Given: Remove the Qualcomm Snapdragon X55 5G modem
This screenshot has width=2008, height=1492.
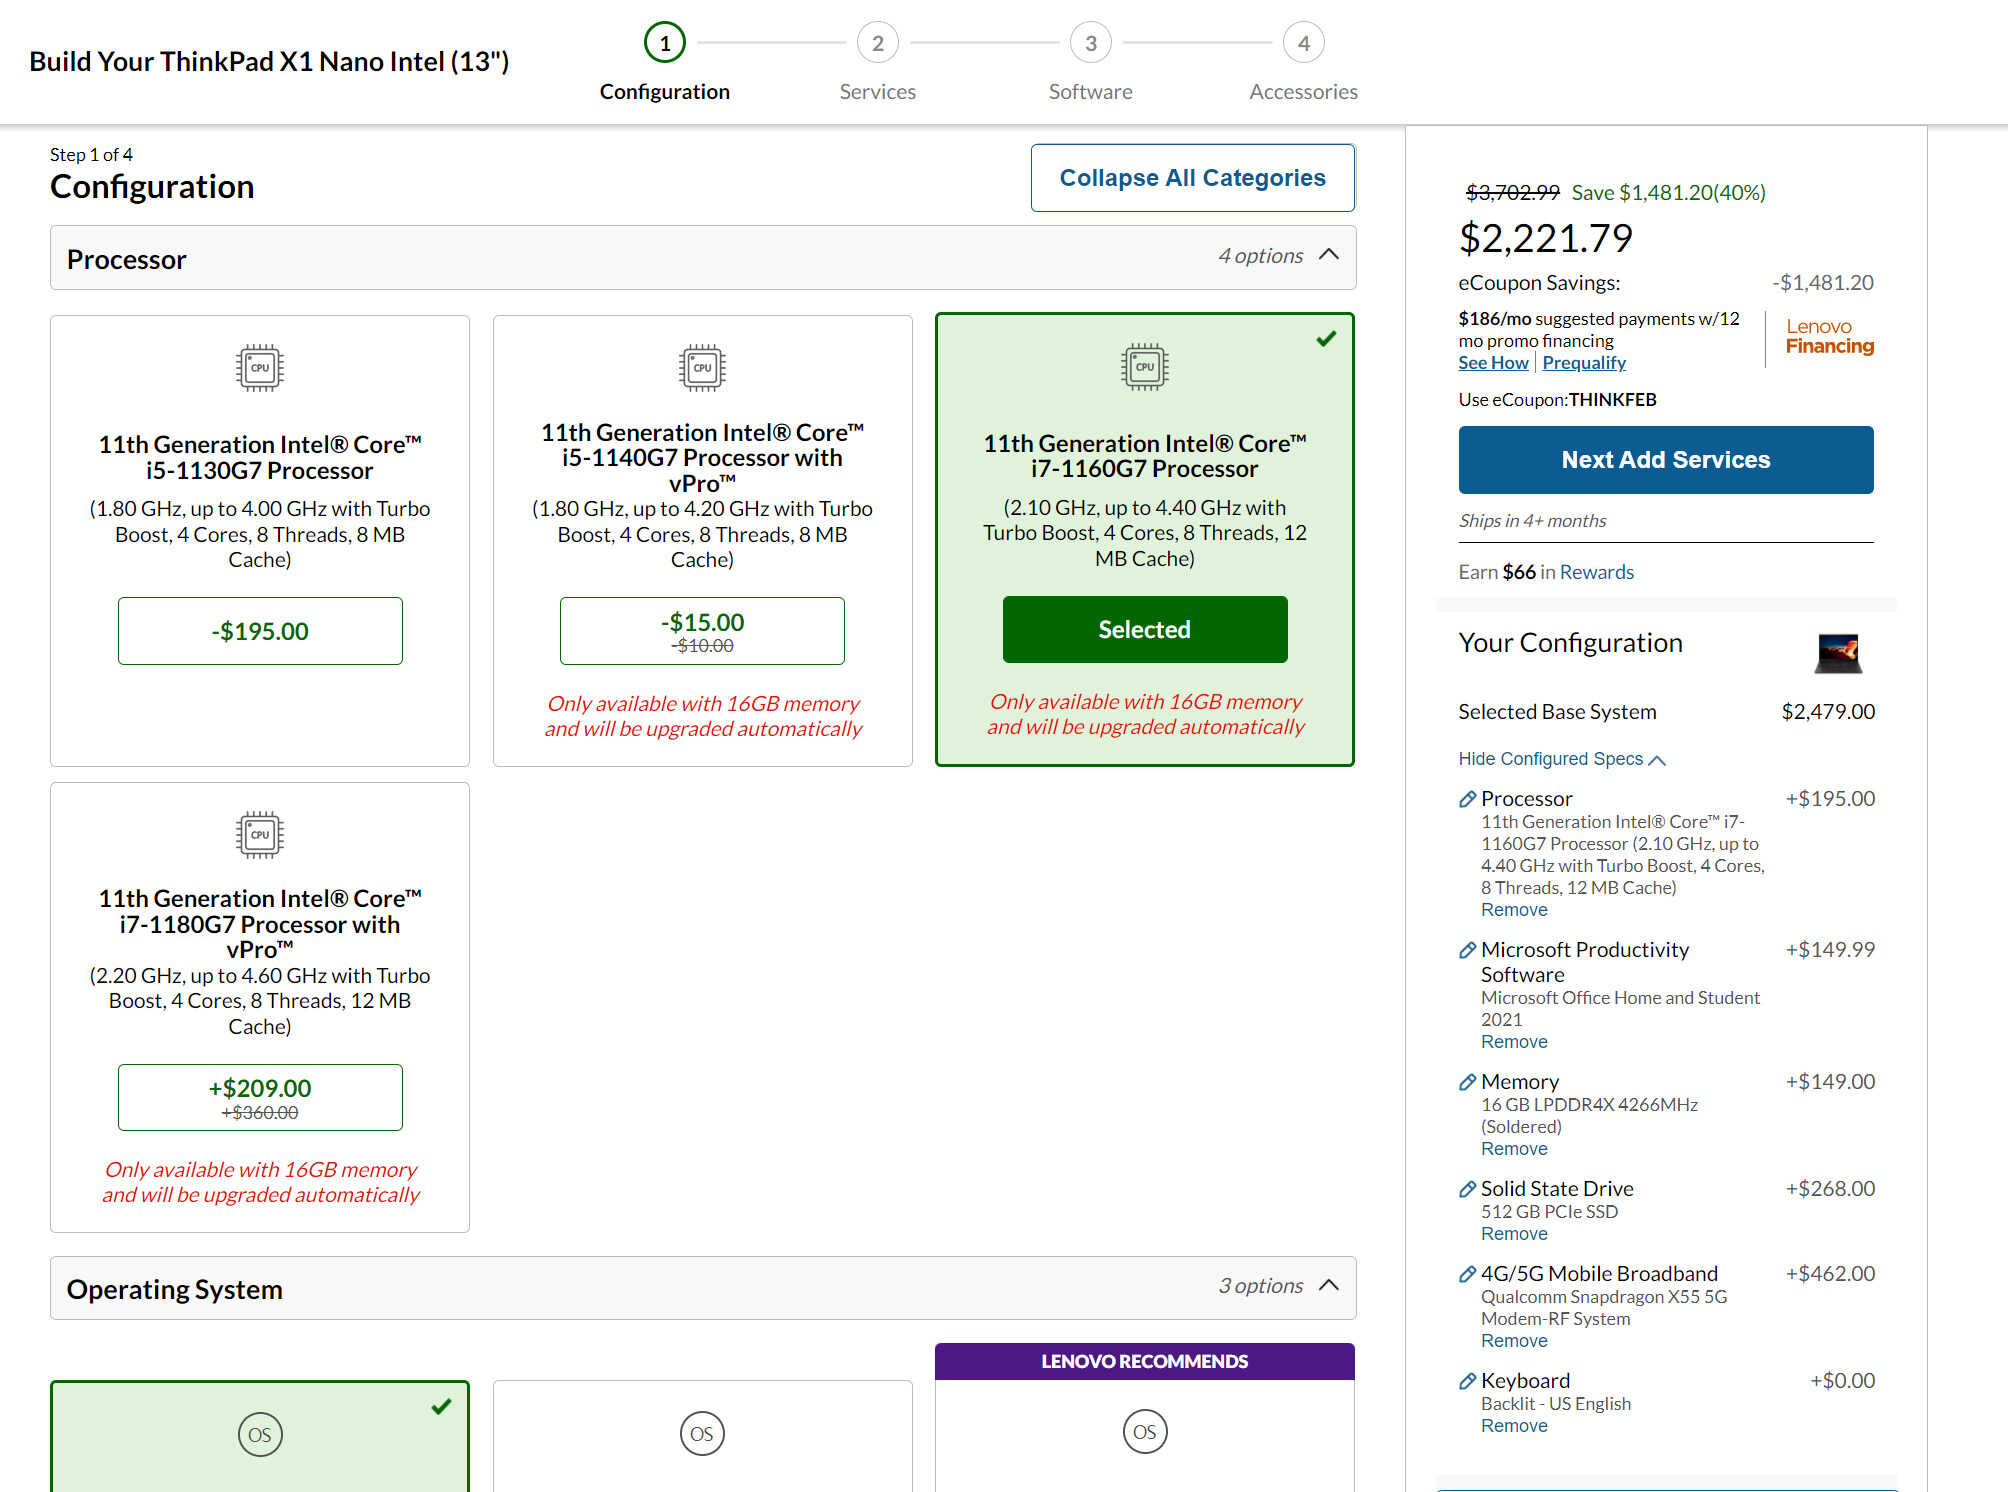Looking at the screenshot, I should pos(1514,1341).
